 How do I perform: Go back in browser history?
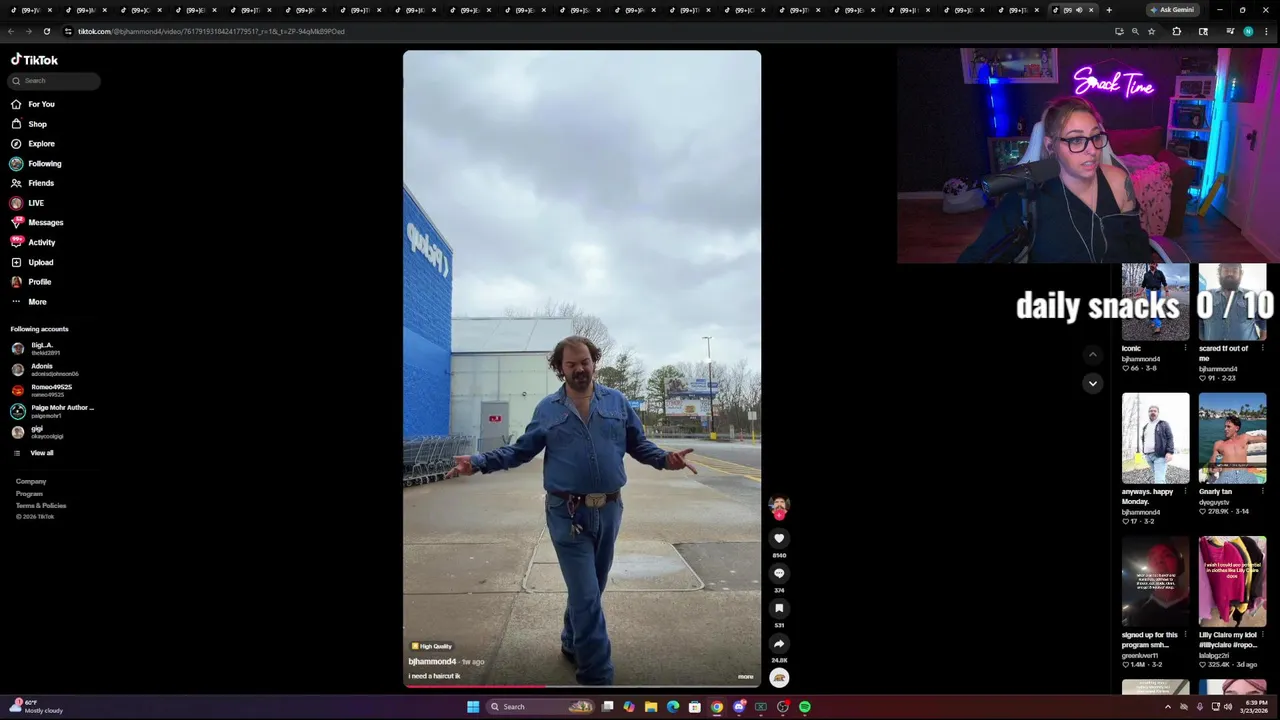pos(11,31)
